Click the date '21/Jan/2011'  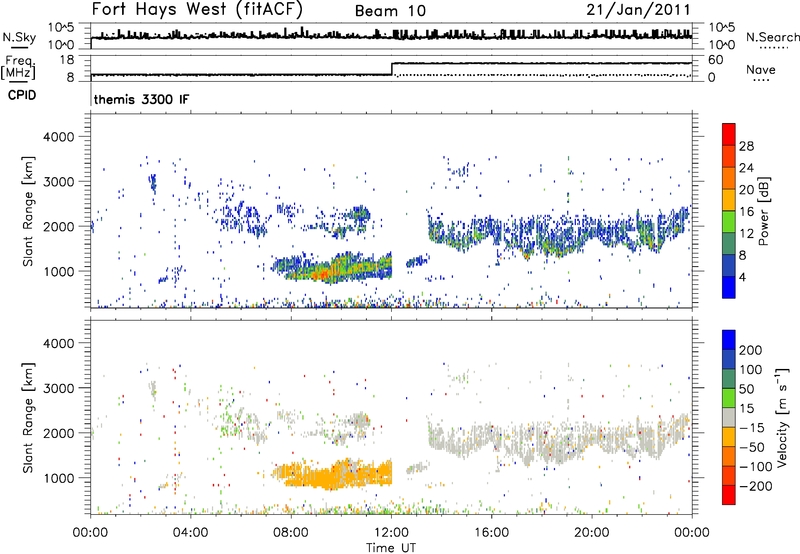click(x=638, y=10)
